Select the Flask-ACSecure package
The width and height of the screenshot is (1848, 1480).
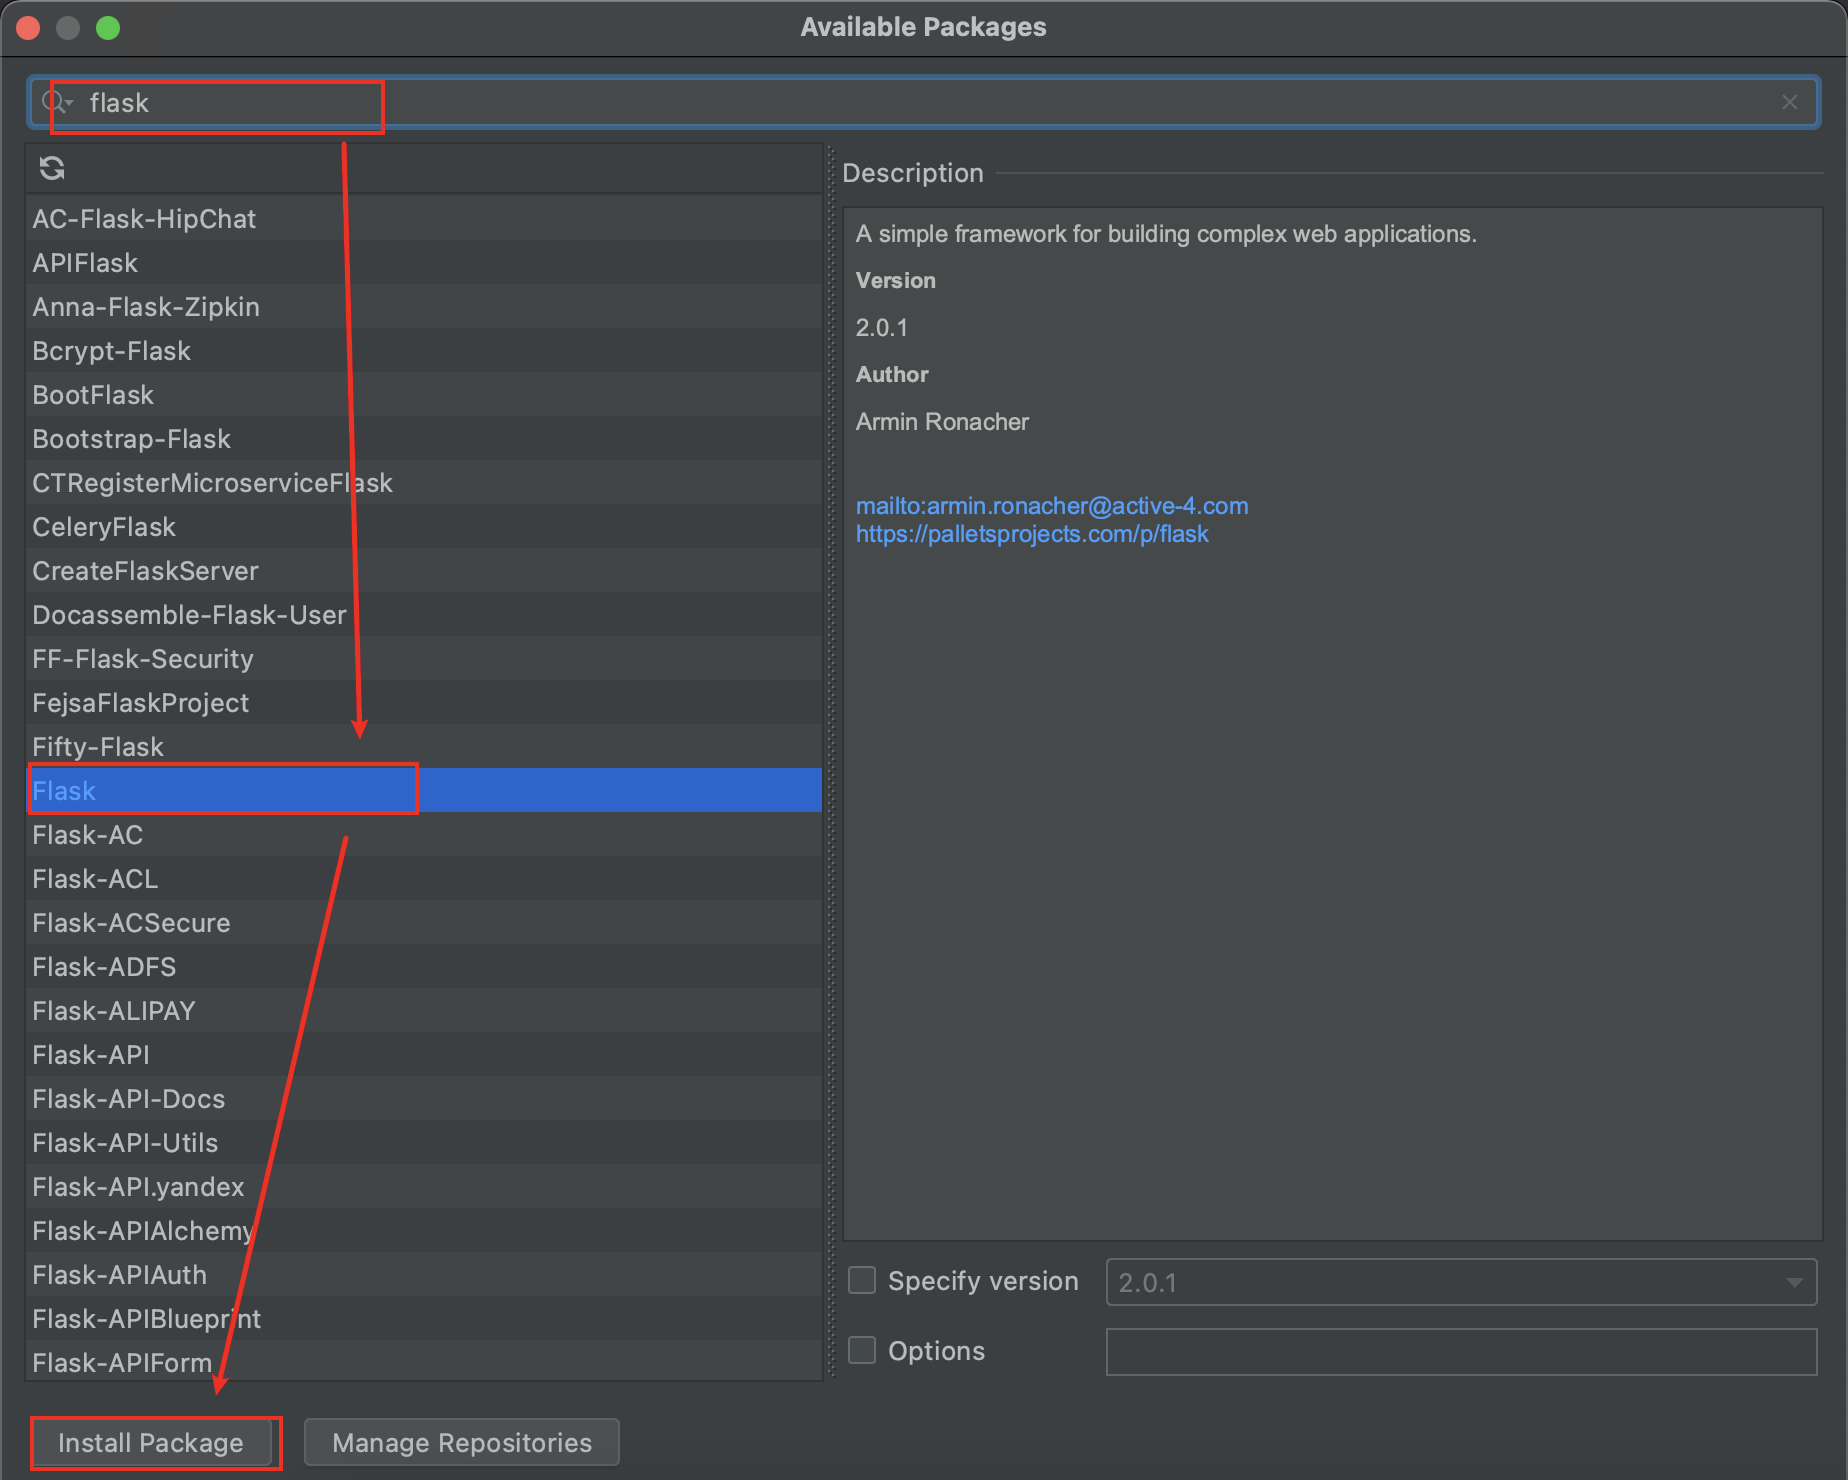click(424, 922)
